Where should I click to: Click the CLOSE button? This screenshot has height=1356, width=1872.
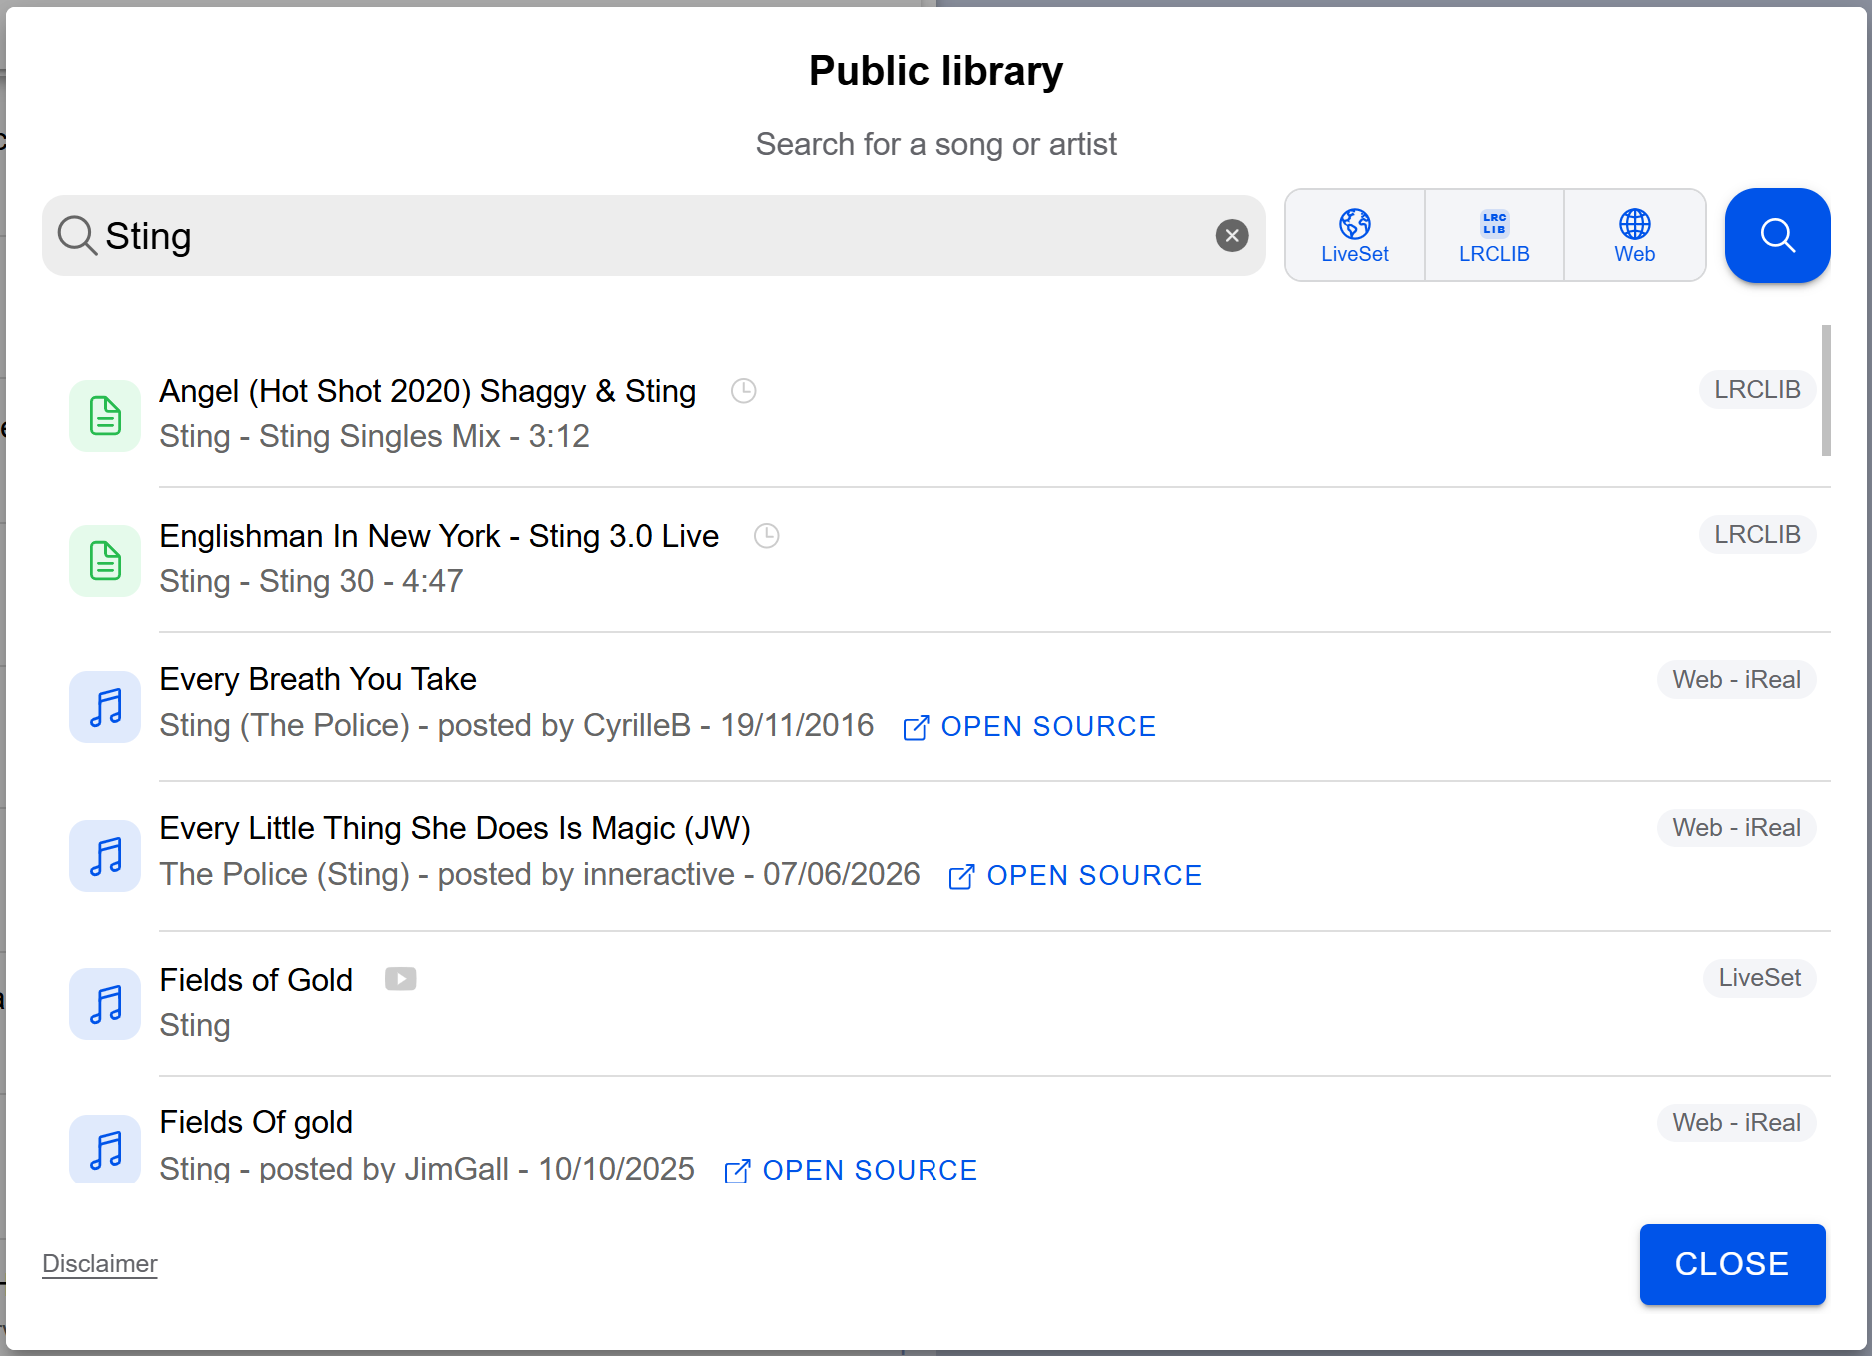point(1732,1264)
